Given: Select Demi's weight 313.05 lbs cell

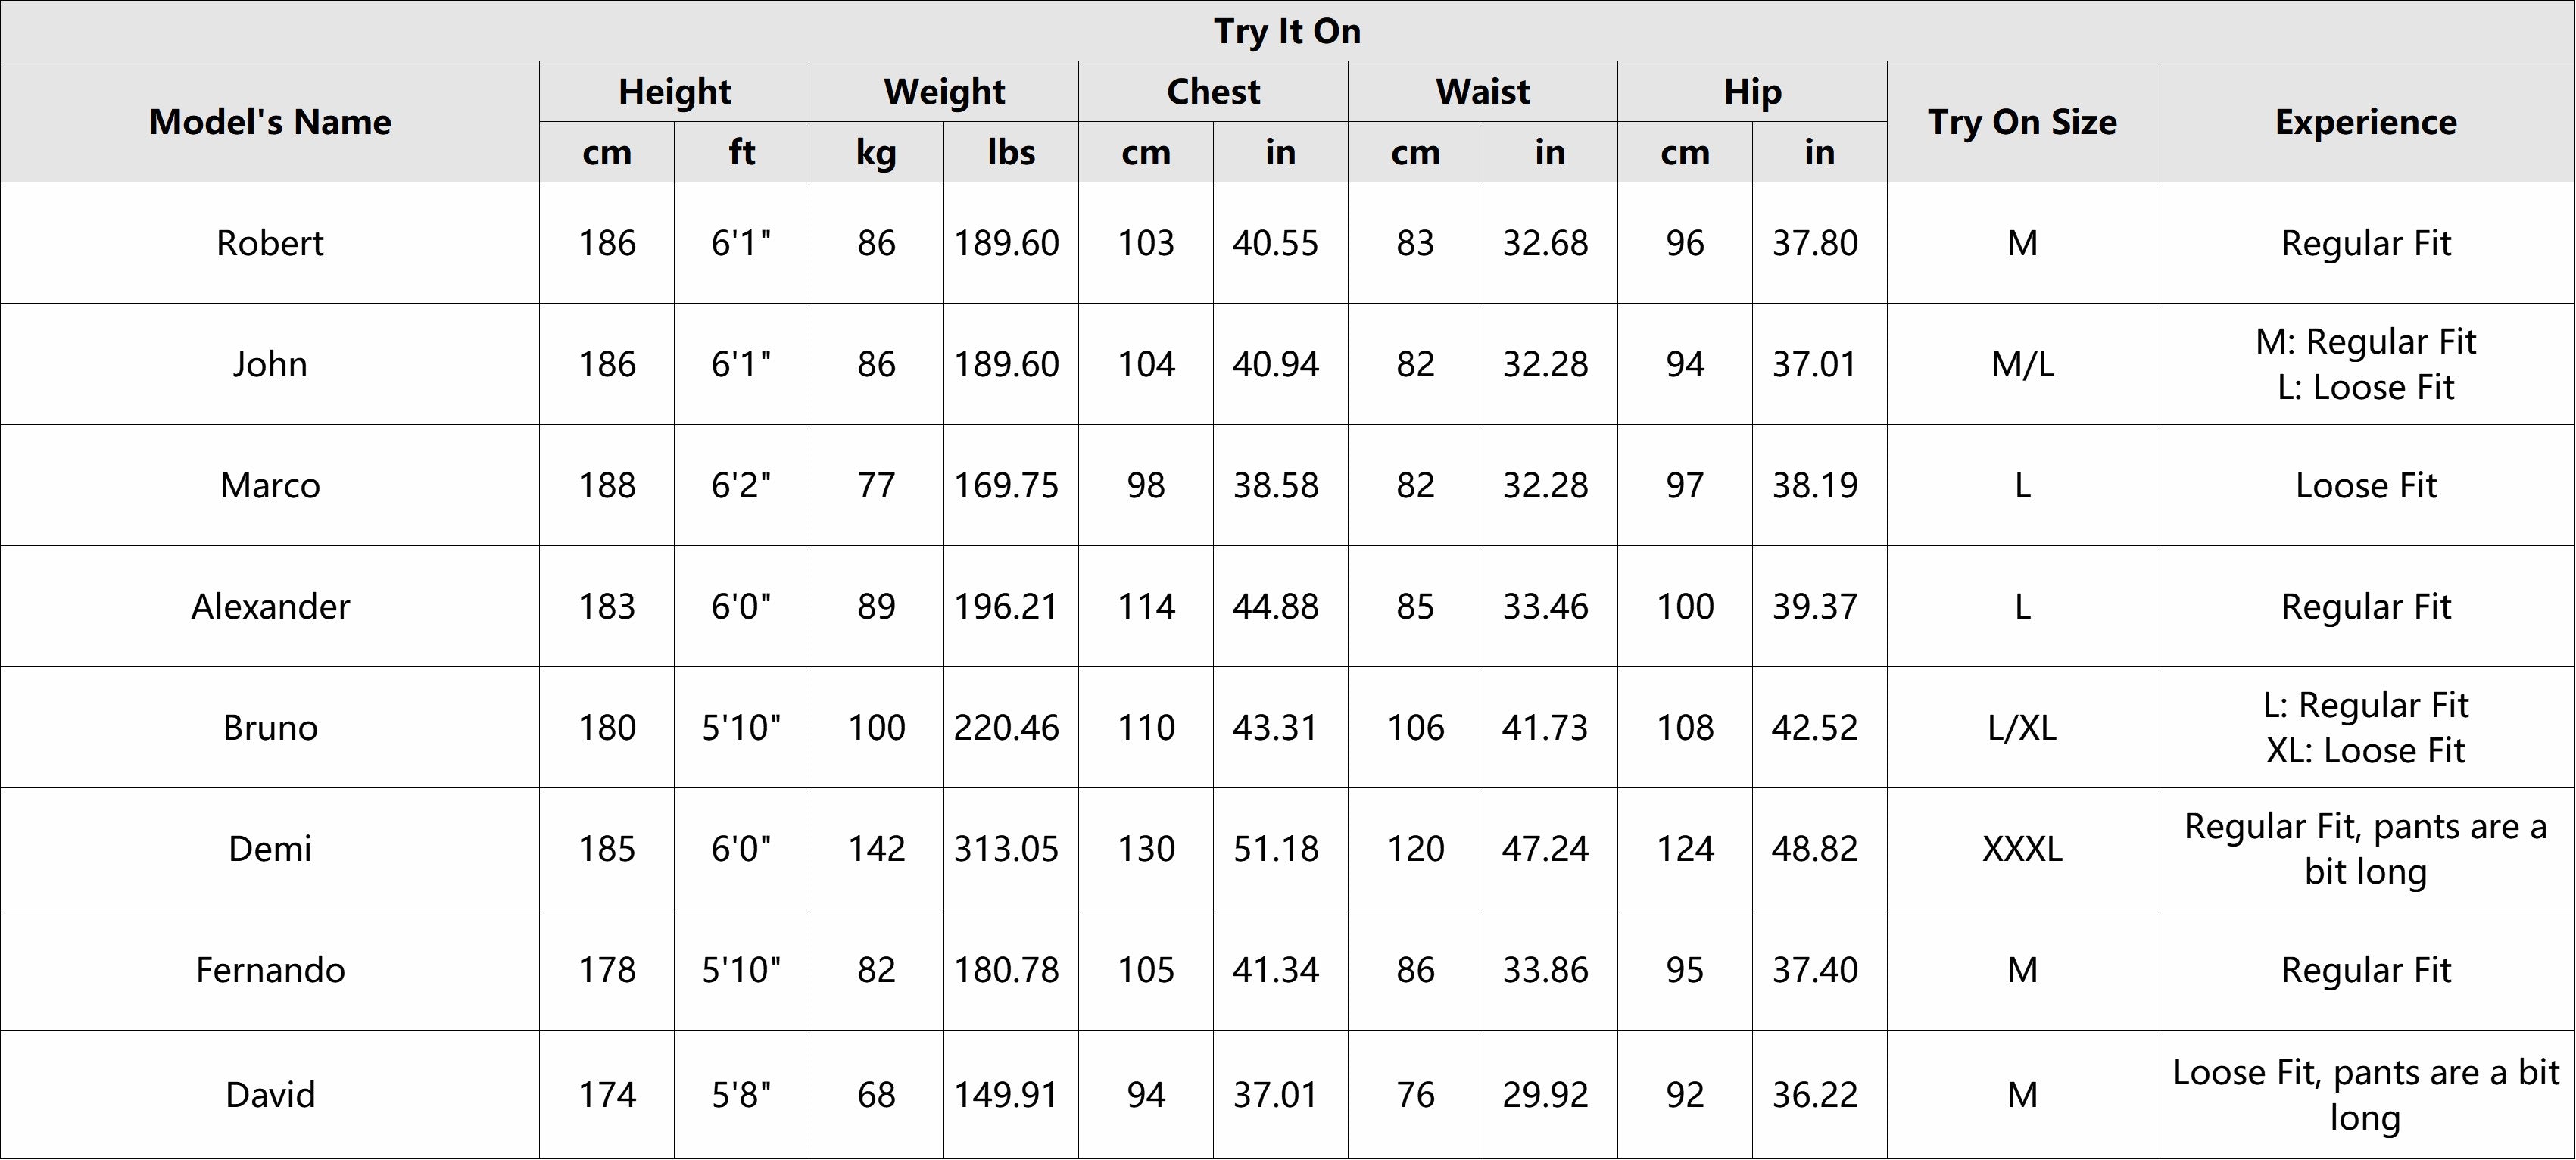Looking at the screenshot, I should click(x=1006, y=849).
